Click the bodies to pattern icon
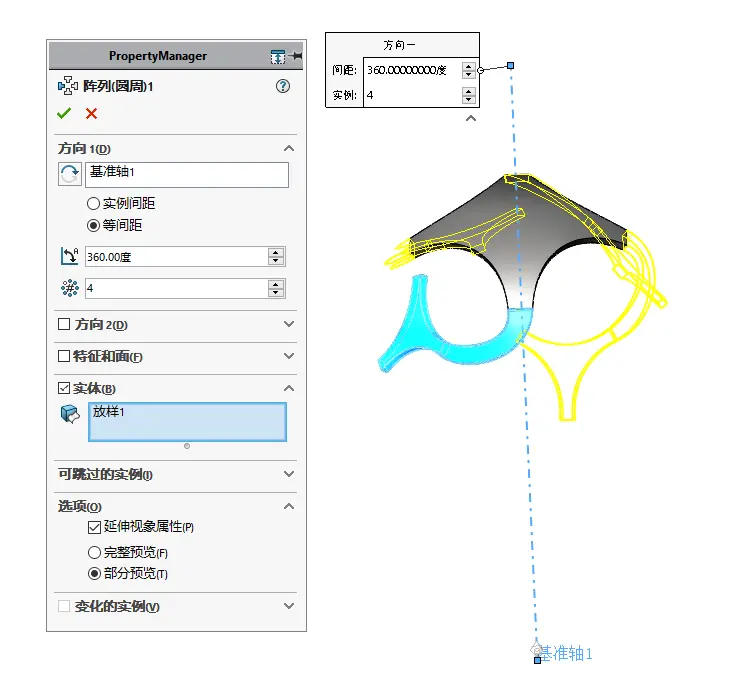 click(70, 414)
